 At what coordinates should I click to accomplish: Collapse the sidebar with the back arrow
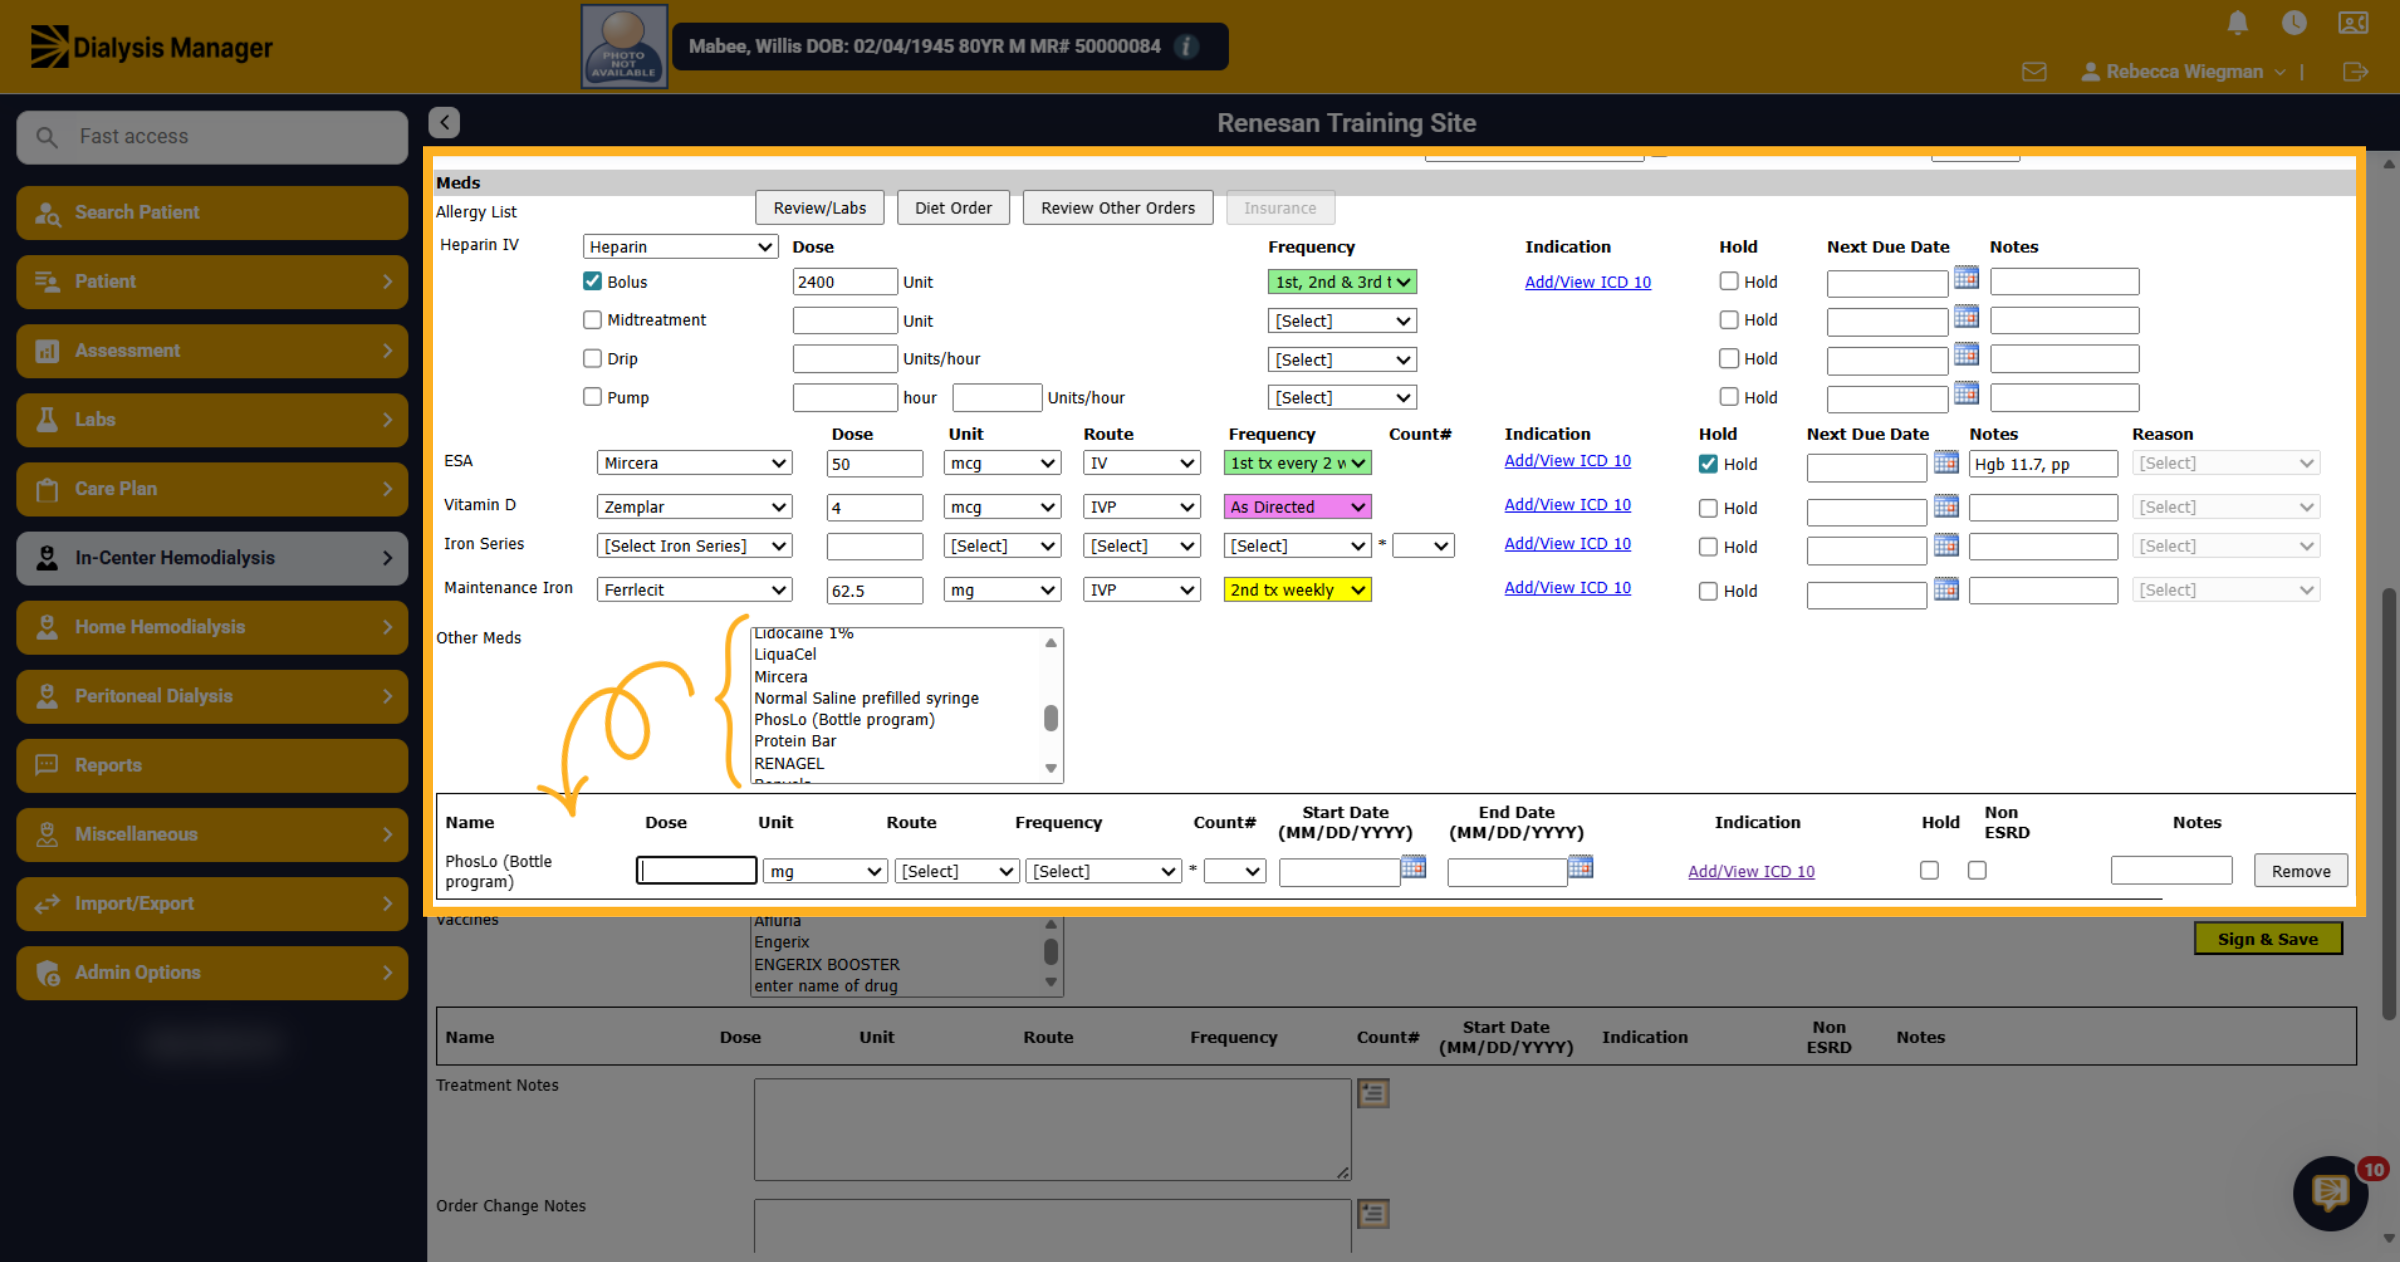point(444,122)
